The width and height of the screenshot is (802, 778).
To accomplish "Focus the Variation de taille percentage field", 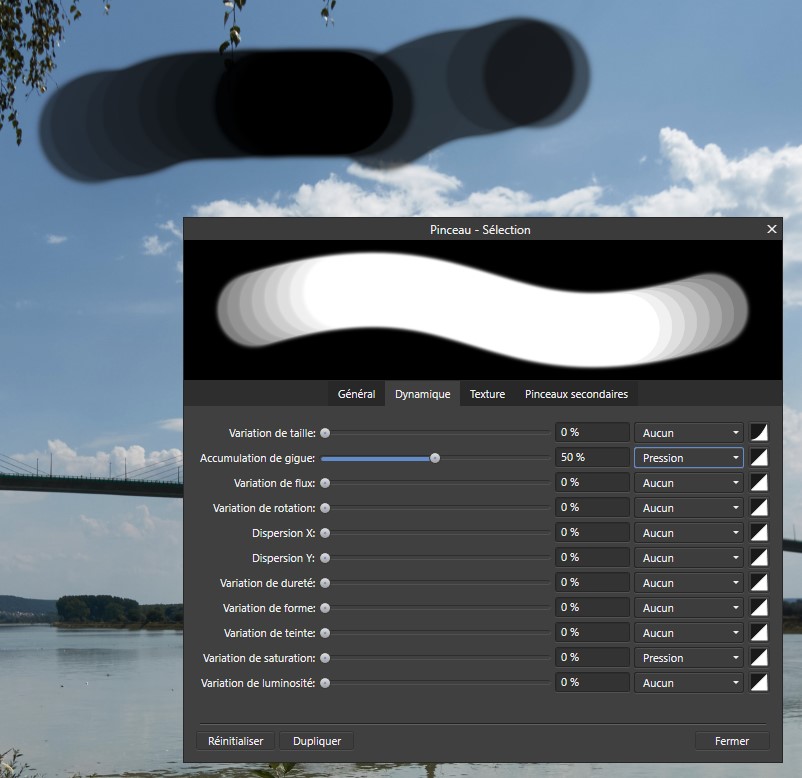I will 592,432.
